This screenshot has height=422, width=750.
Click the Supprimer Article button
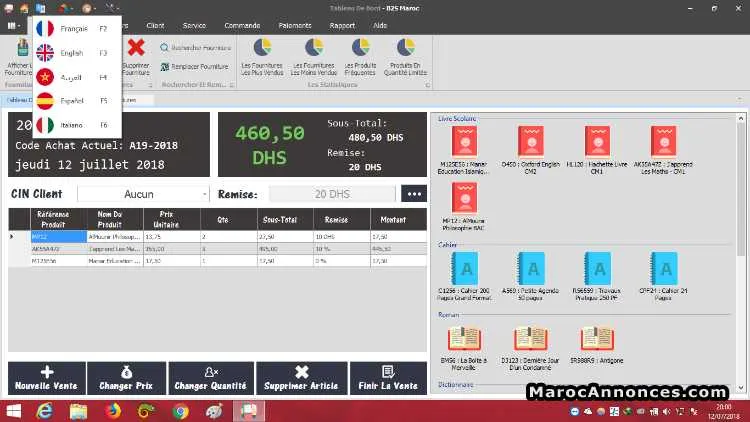click(301, 378)
